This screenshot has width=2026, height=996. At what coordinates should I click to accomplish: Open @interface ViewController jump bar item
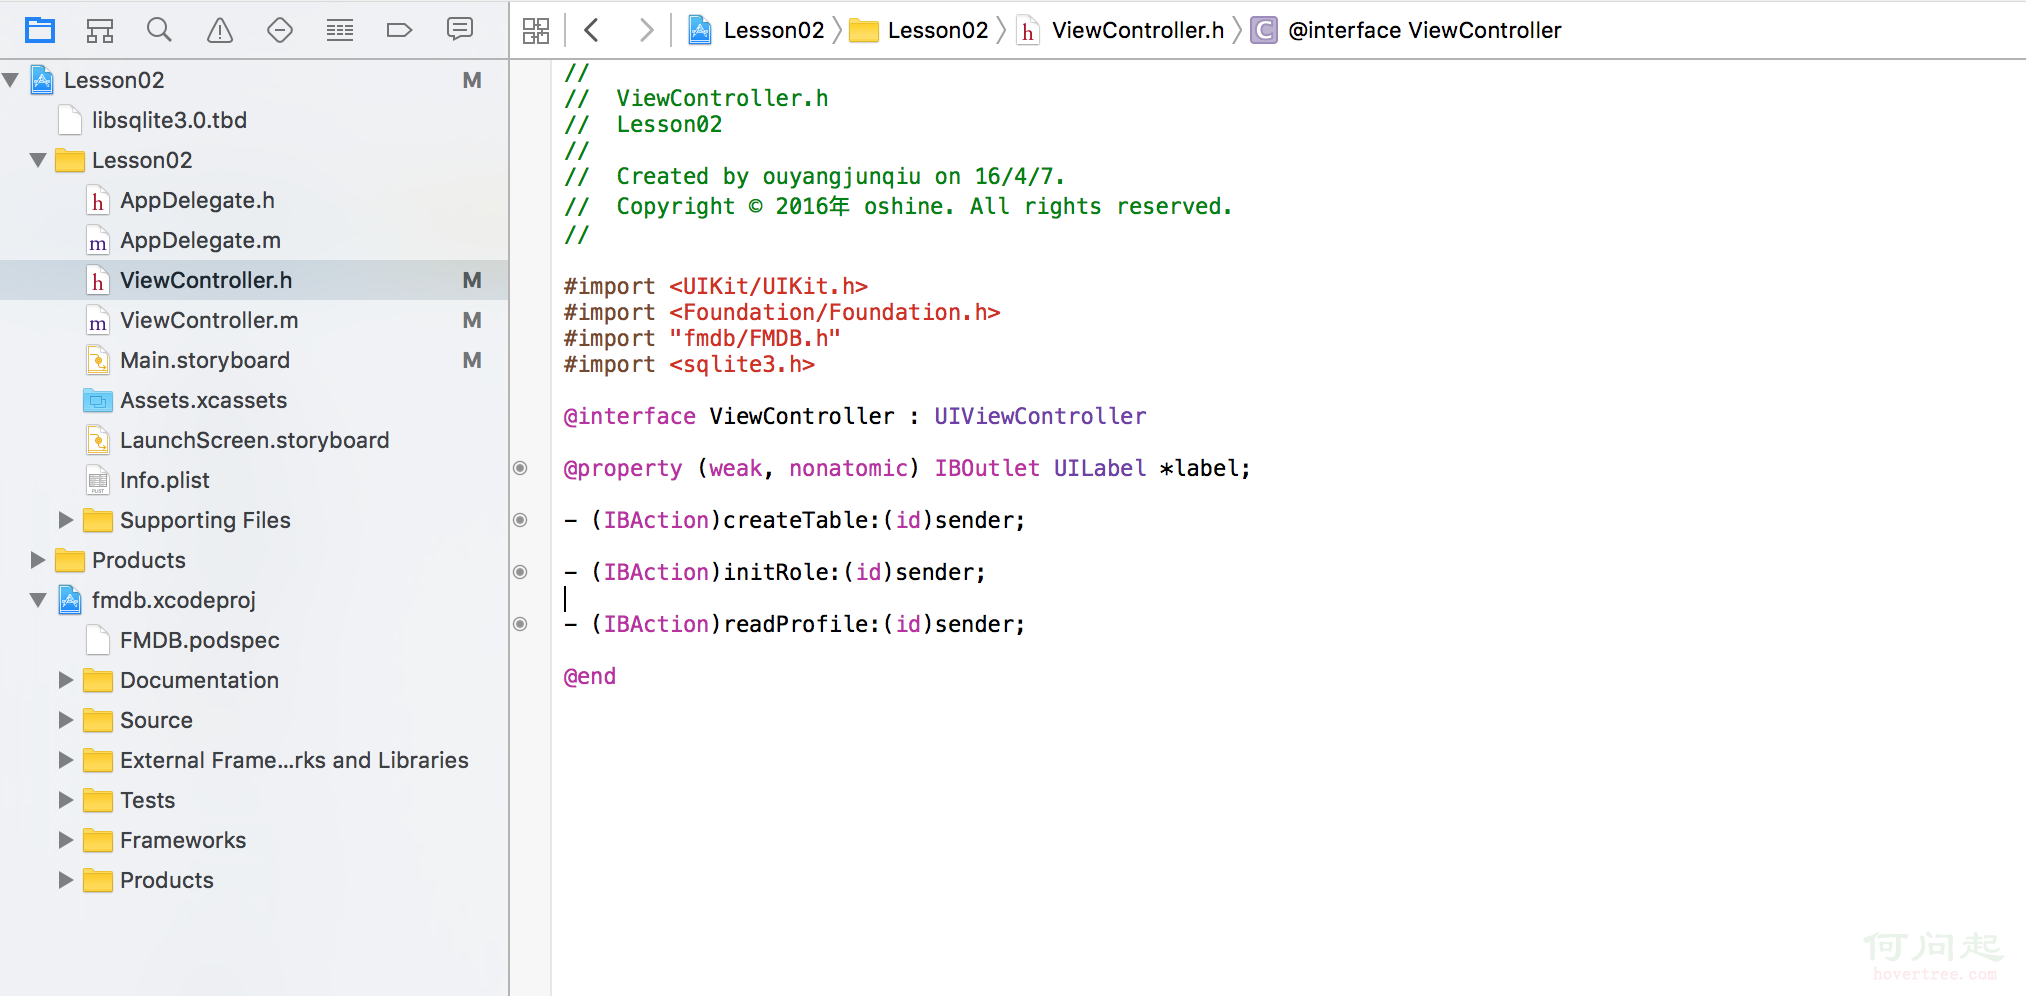[1423, 30]
